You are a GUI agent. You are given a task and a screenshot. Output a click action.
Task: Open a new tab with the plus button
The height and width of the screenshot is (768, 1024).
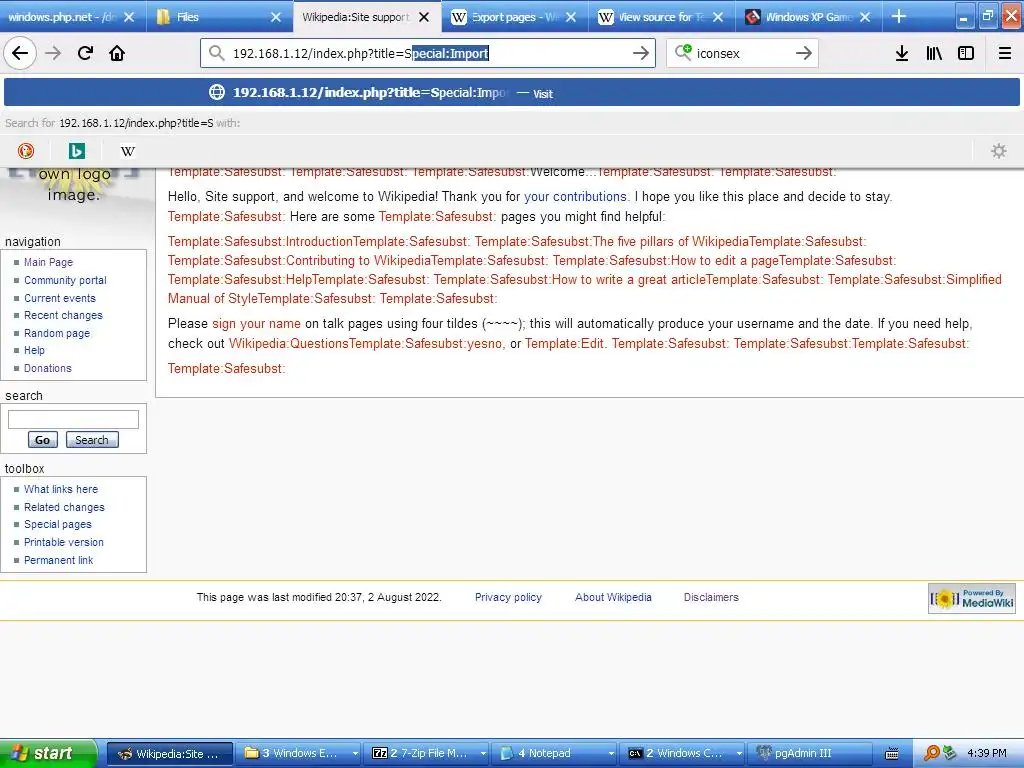[899, 16]
